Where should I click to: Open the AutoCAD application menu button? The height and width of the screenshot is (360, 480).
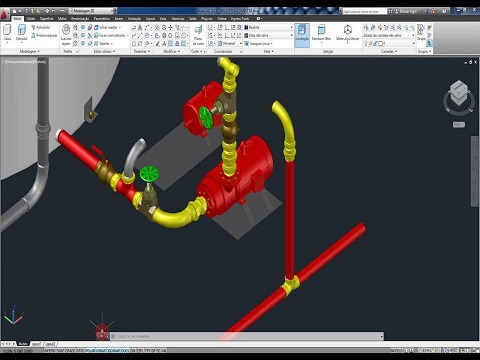pos(5,14)
